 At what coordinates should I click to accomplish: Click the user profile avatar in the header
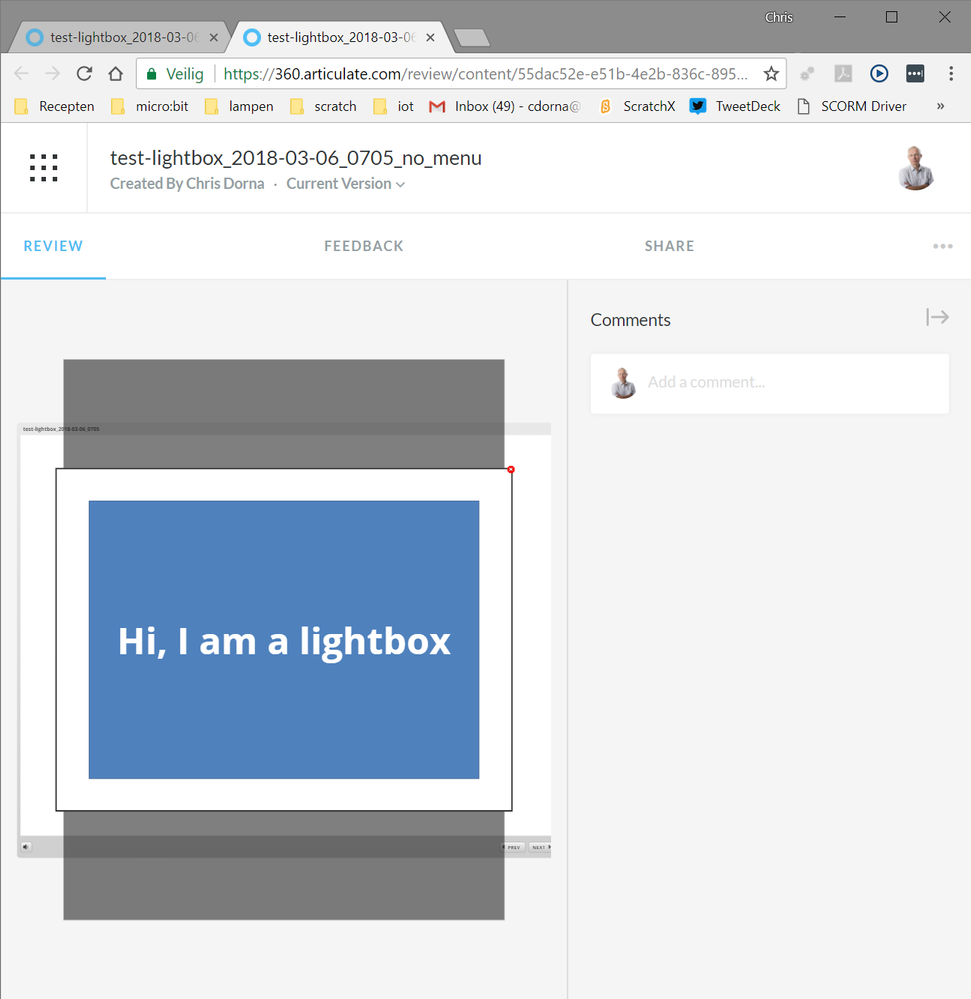tap(915, 168)
